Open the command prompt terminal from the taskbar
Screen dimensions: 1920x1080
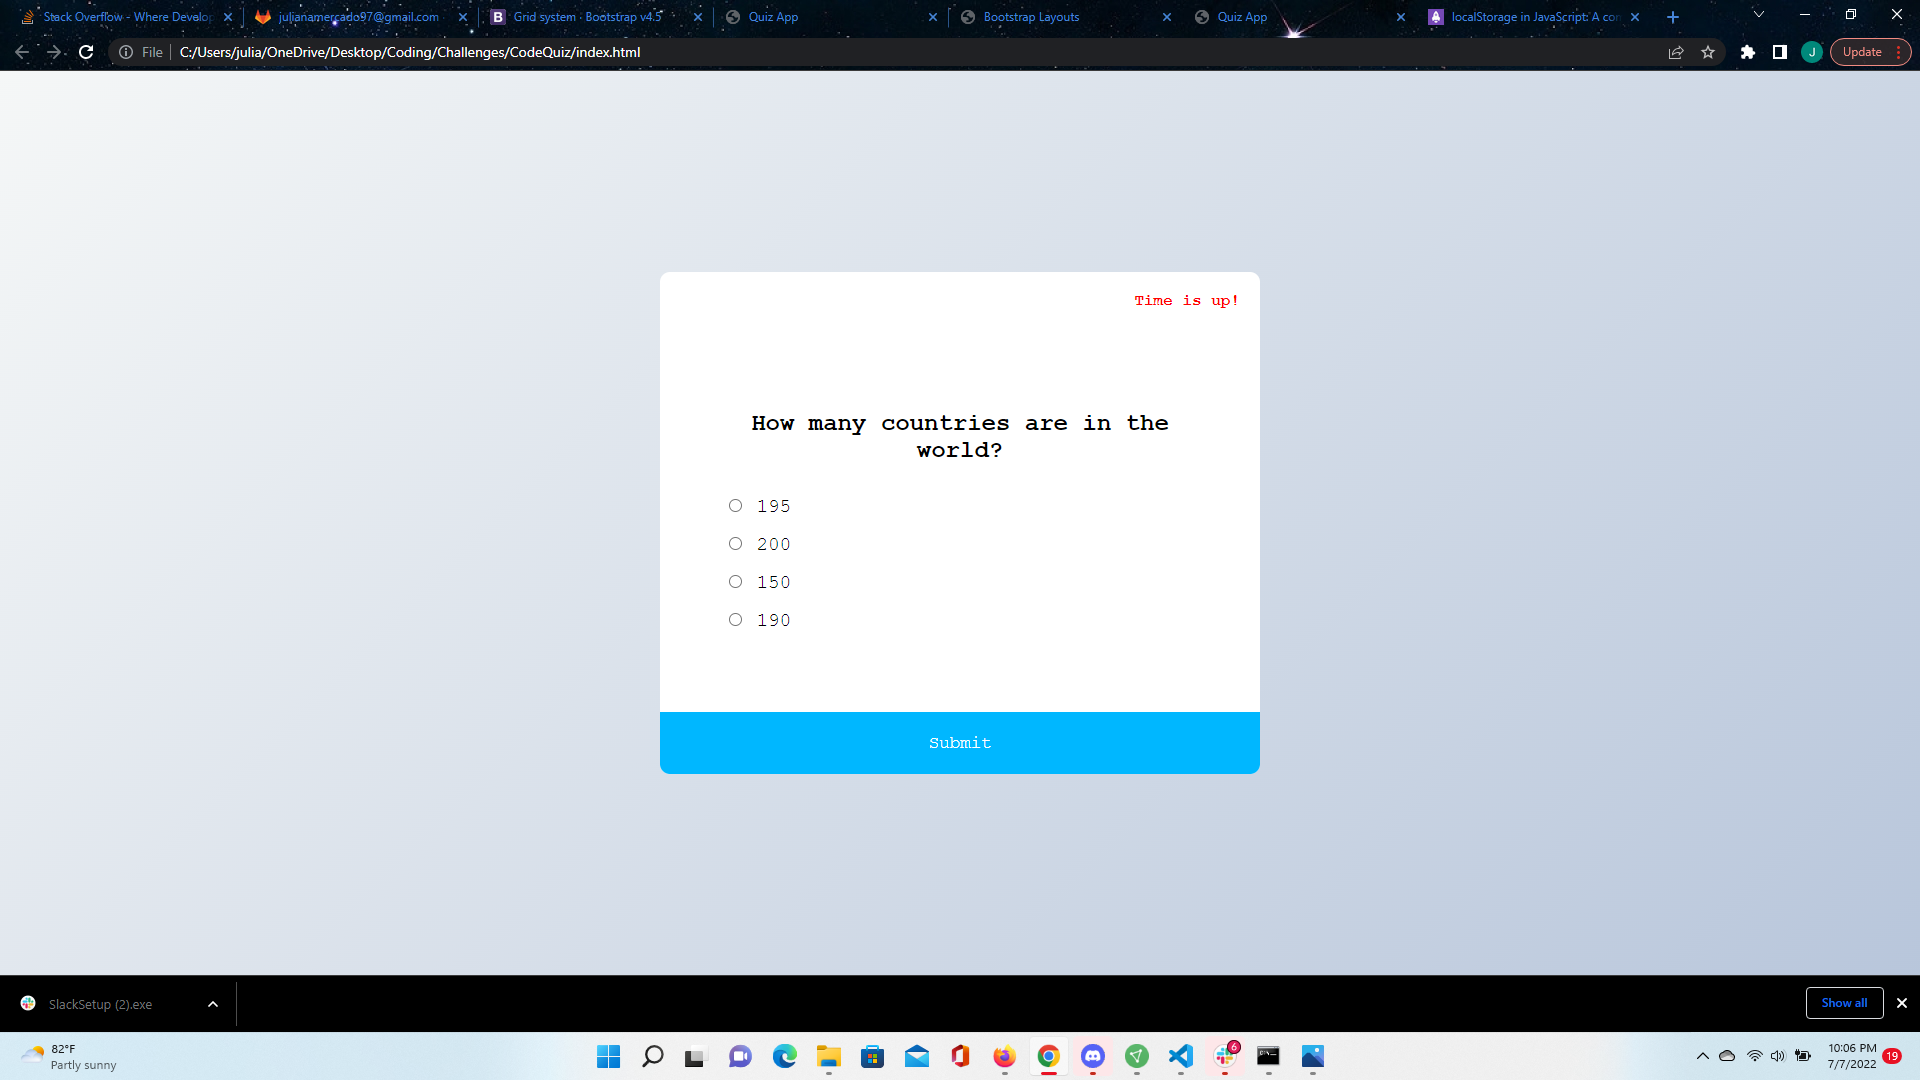tap(1269, 1057)
